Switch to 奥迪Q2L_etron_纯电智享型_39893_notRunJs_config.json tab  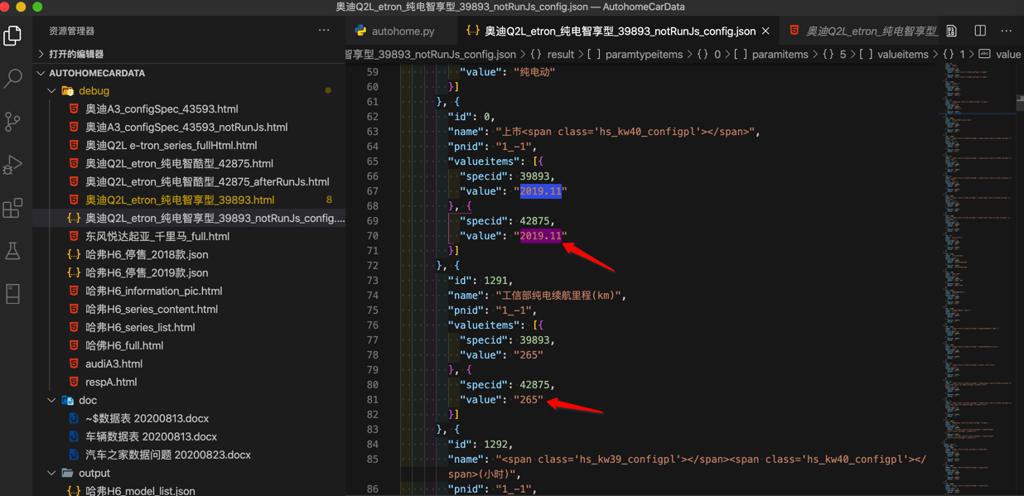pyautogui.click(x=618, y=31)
